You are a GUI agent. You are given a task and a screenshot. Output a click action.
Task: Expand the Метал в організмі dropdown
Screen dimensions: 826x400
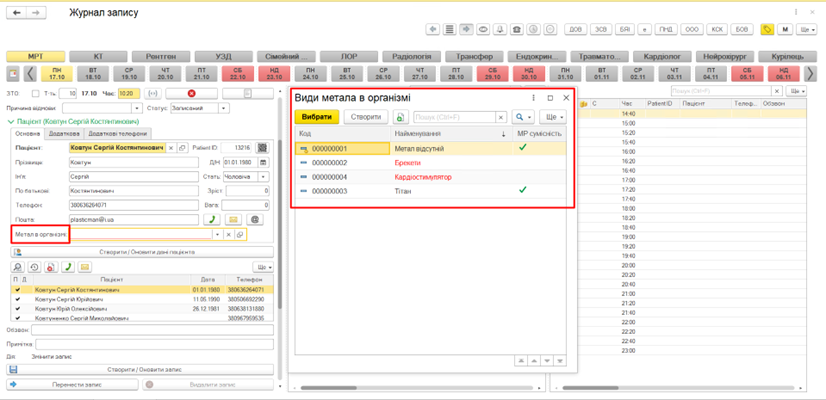click(x=218, y=235)
